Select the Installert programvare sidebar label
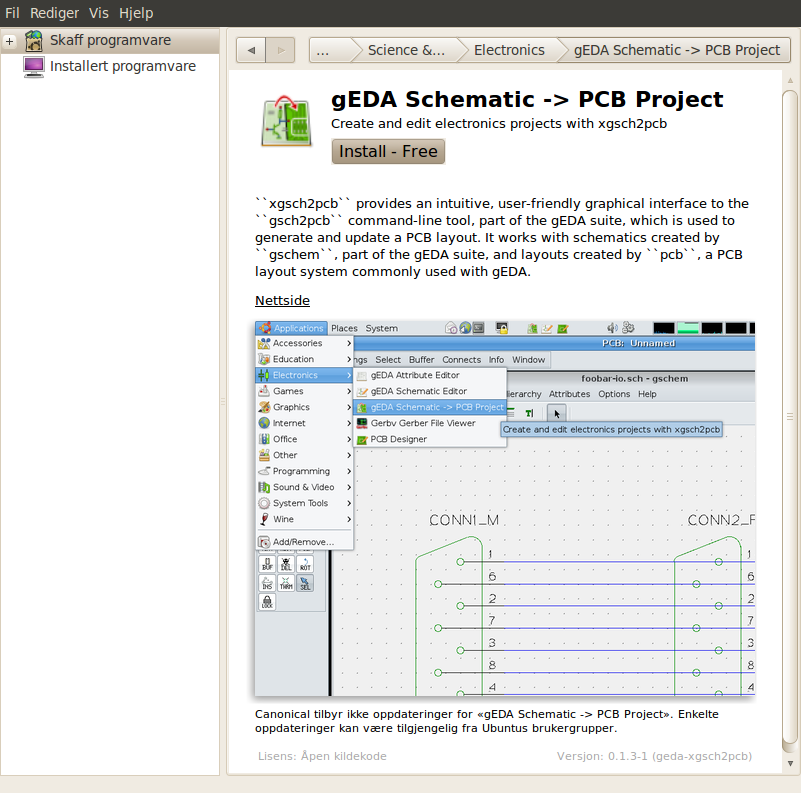This screenshot has width=801, height=793. [123, 66]
